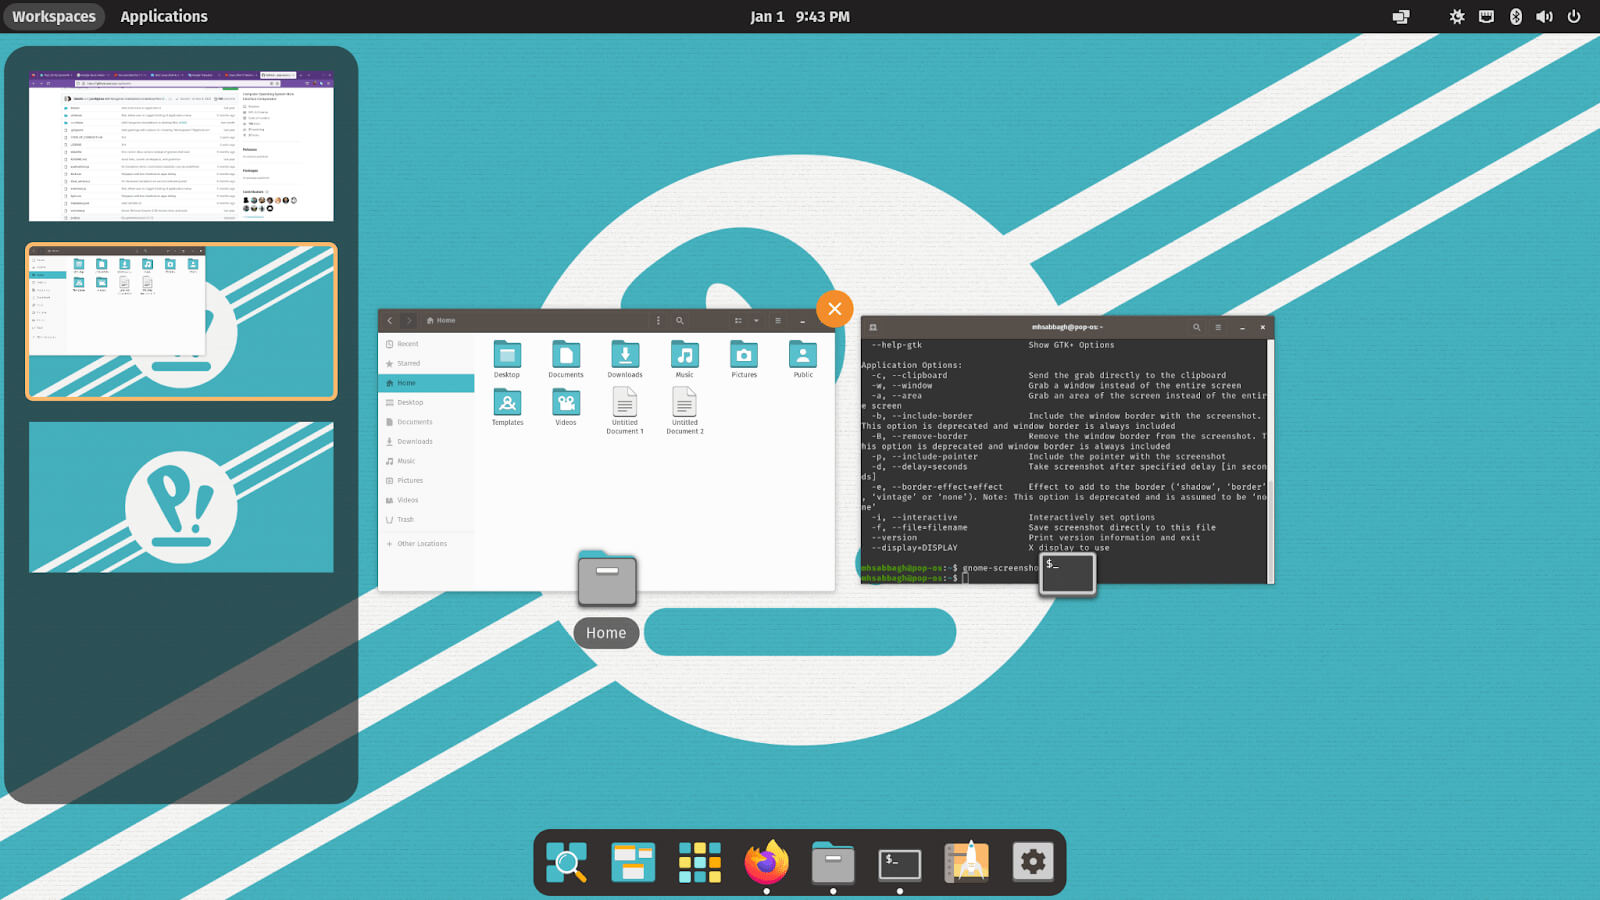The width and height of the screenshot is (1600, 900).
Task: Open Settings gear in the dock
Action: pyautogui.click(x=1033, y=862)
